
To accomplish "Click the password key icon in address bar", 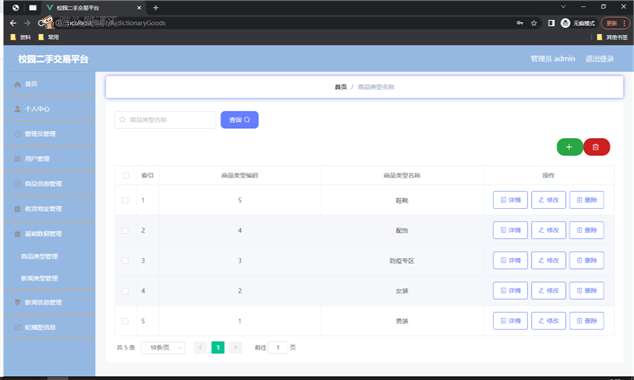I will [x=520, y=23].
